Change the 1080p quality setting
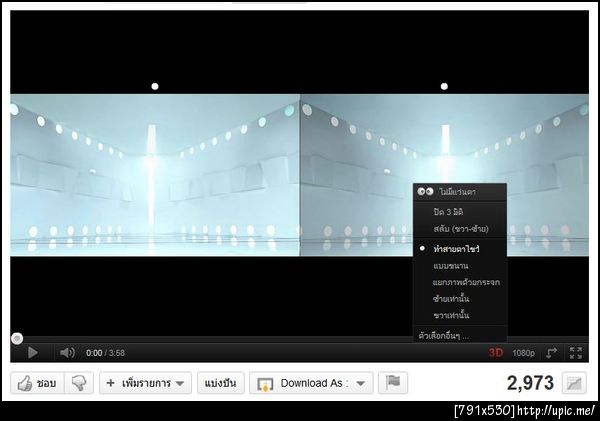 tap(523, 353)
